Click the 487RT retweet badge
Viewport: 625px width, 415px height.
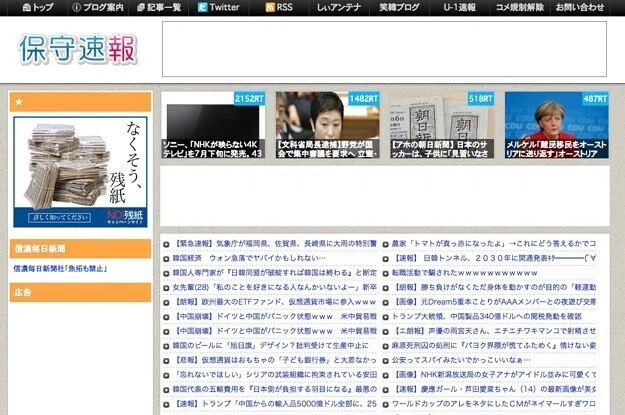[596, 98]
